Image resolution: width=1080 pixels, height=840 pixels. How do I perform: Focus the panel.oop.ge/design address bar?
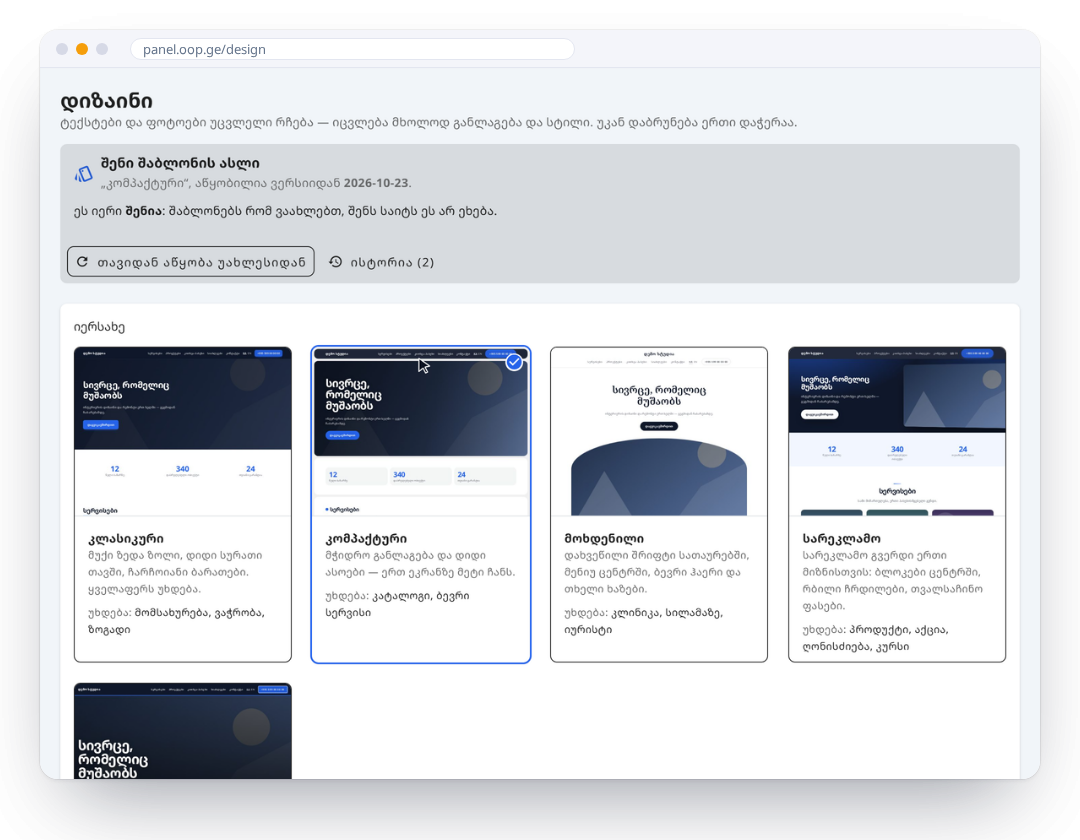pos(352,49)
